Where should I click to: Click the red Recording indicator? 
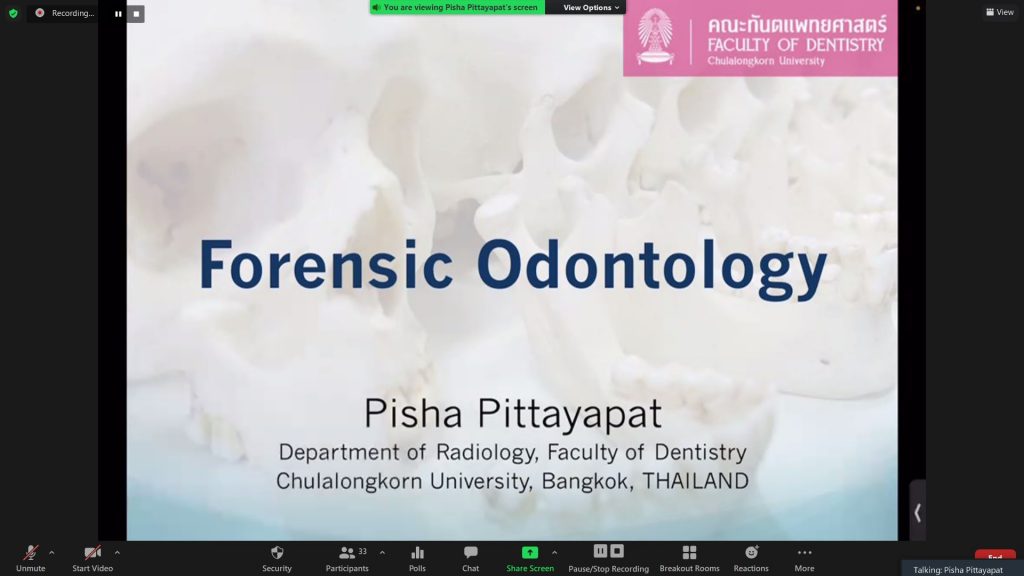(x=64, y=13)
